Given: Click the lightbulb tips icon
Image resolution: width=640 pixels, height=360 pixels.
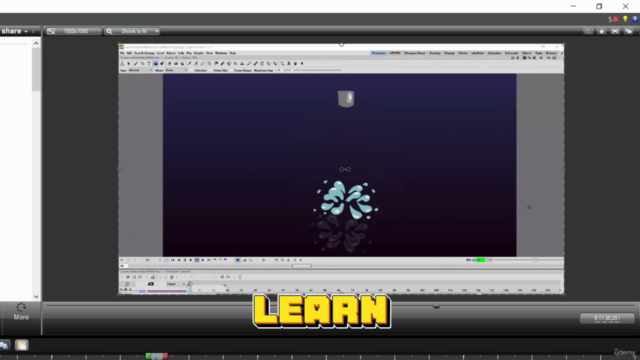Looking at the screenshot, I should (x=625, y=19).
